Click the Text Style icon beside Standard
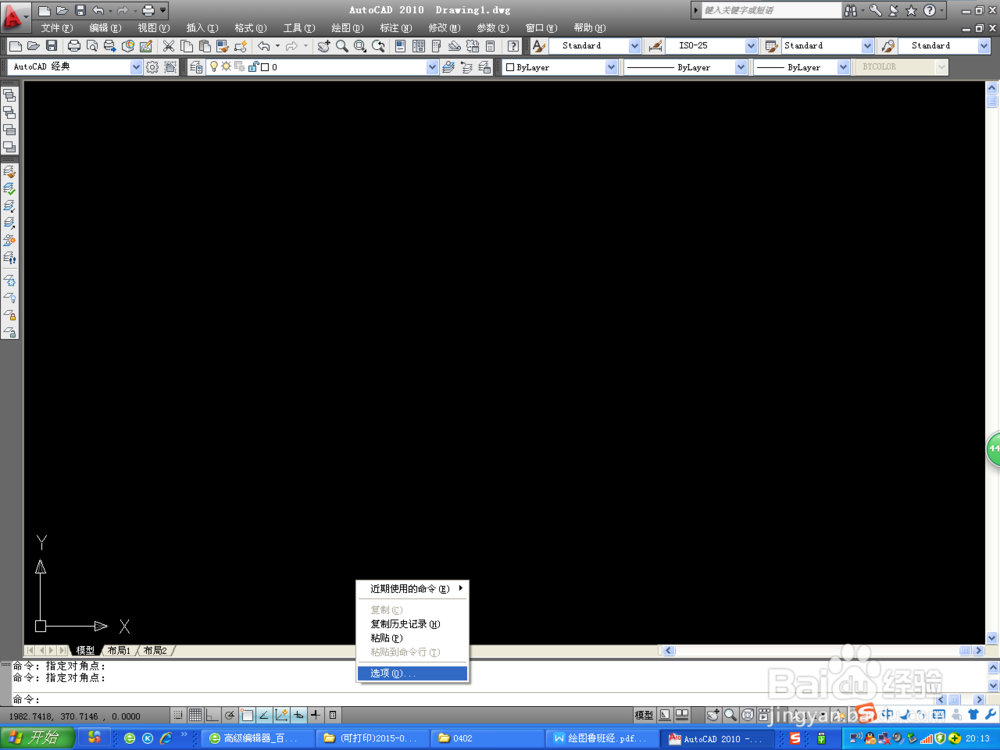Image resolution: width=1000 pixels, height=750 pixels. 539,46
